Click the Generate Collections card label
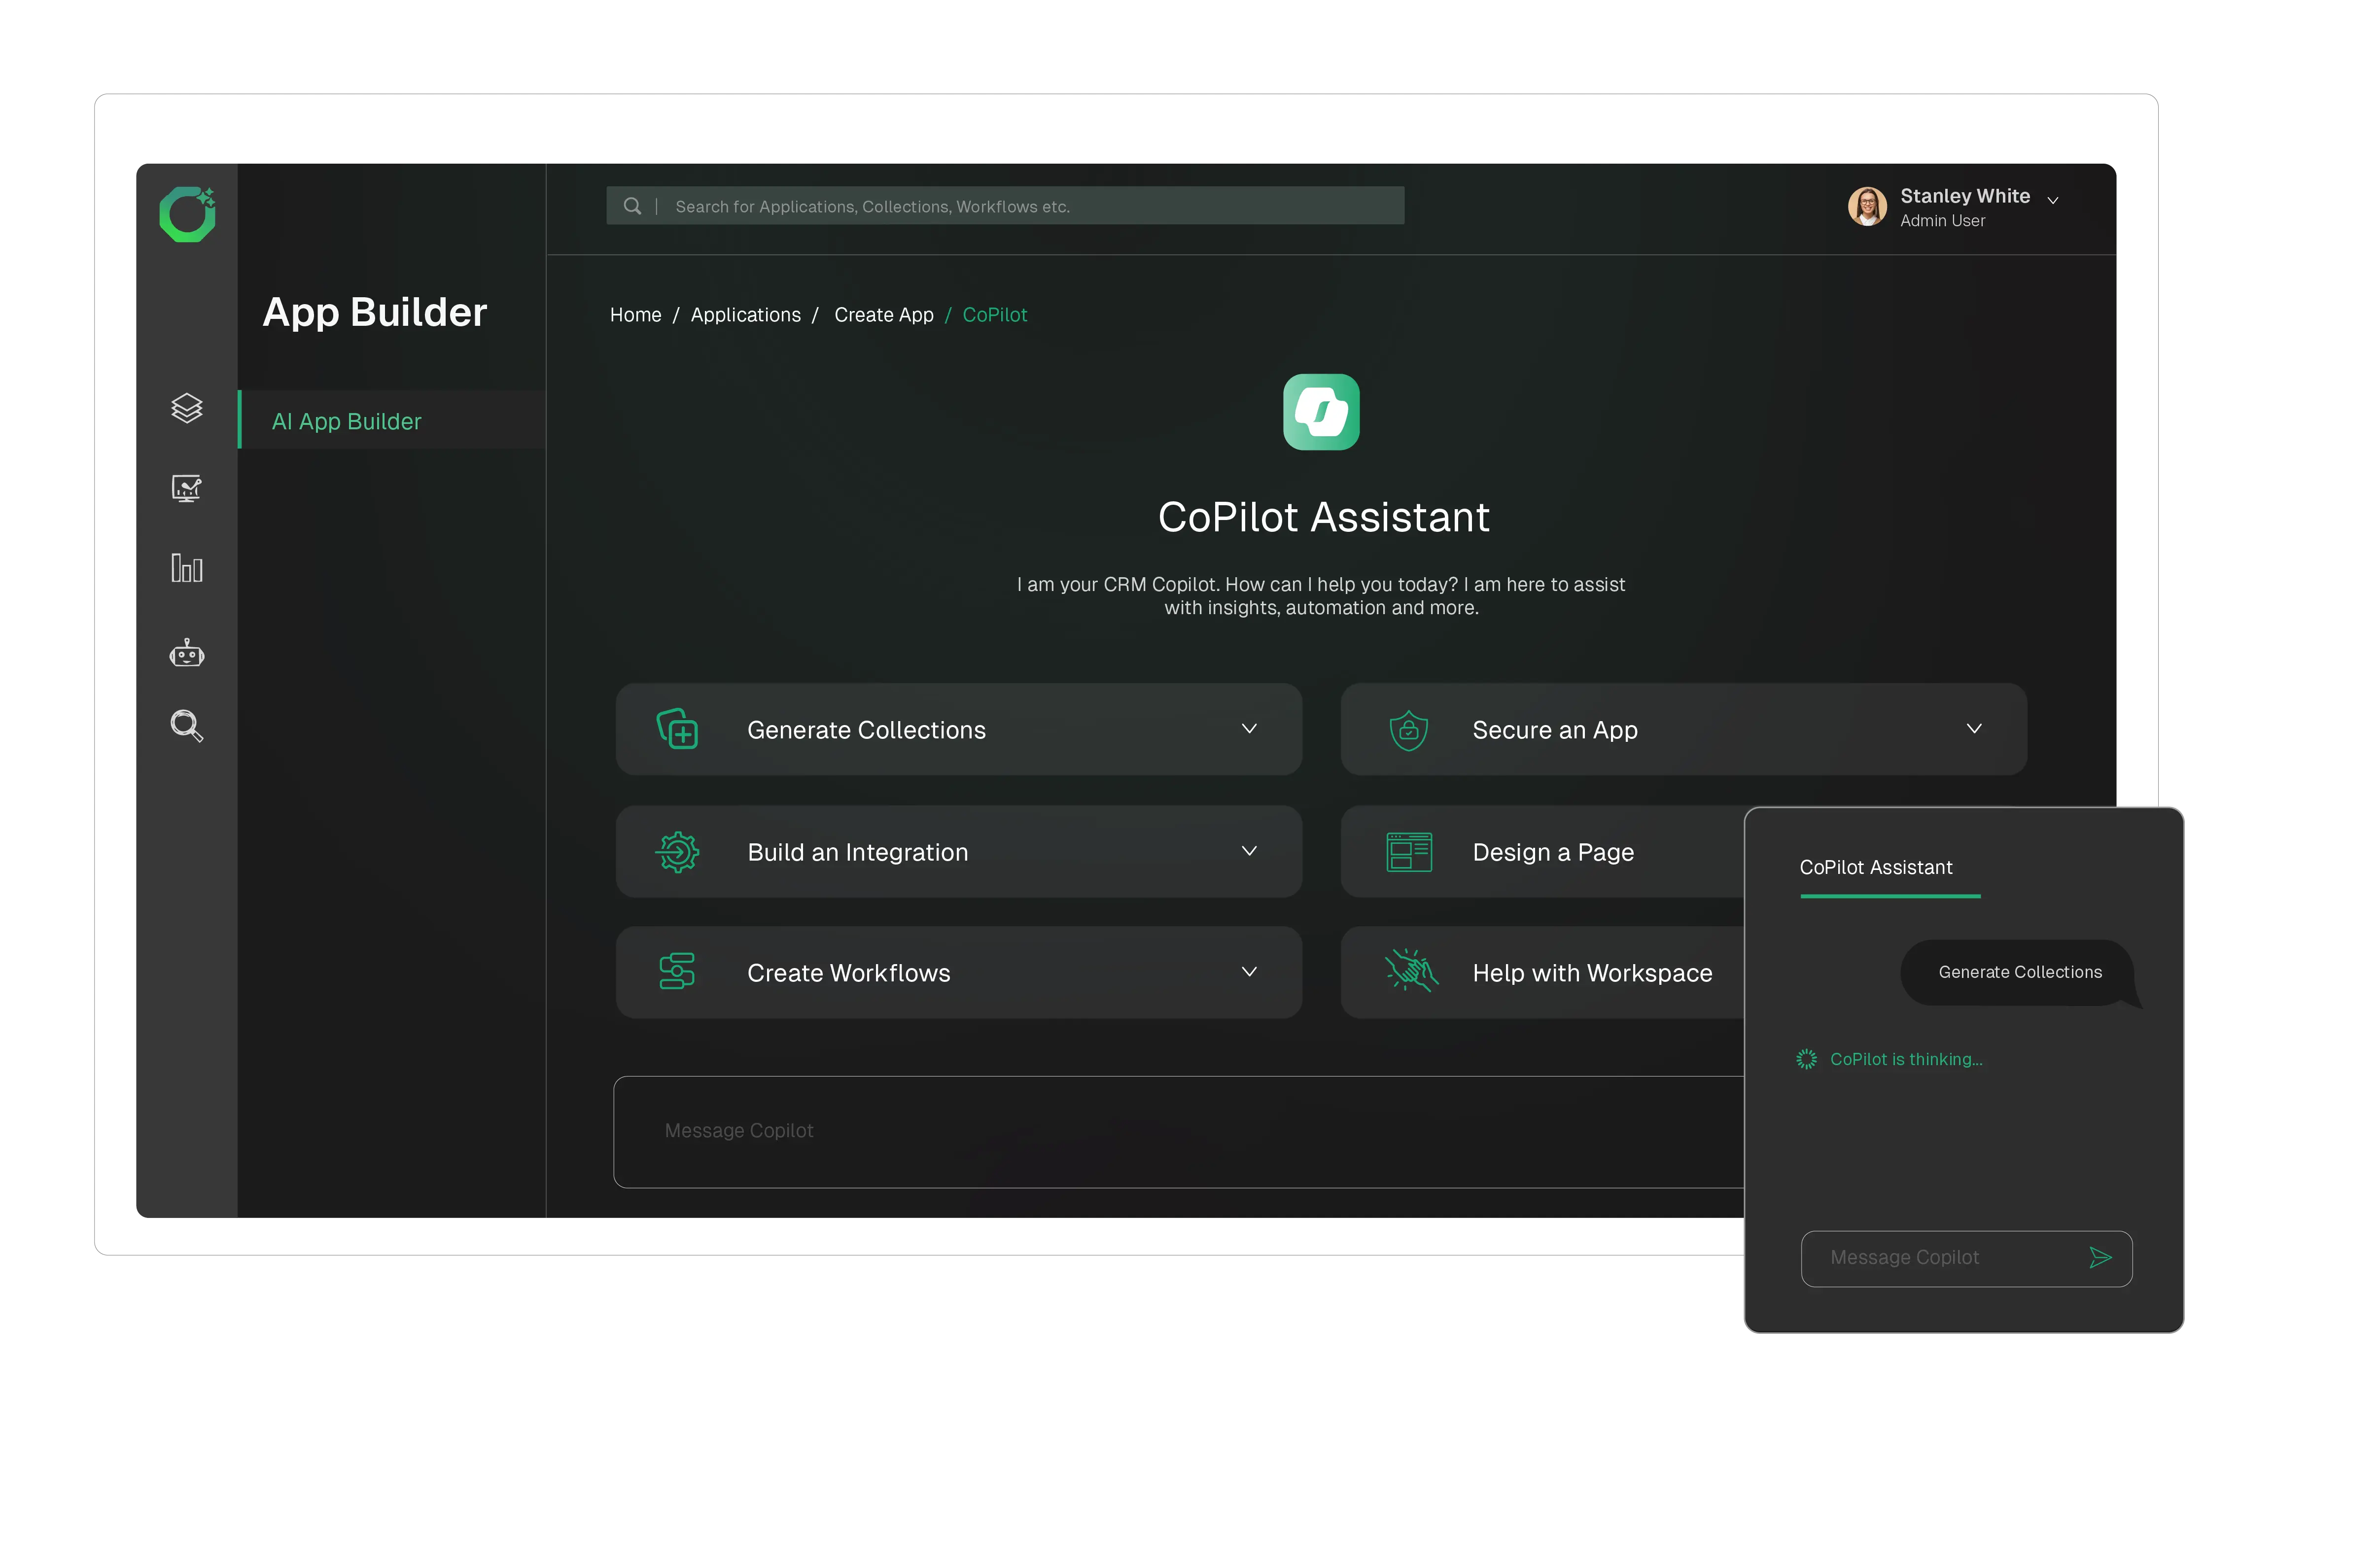The height and width of the screenshot is (1563, 2380). (x=866, y=730)
